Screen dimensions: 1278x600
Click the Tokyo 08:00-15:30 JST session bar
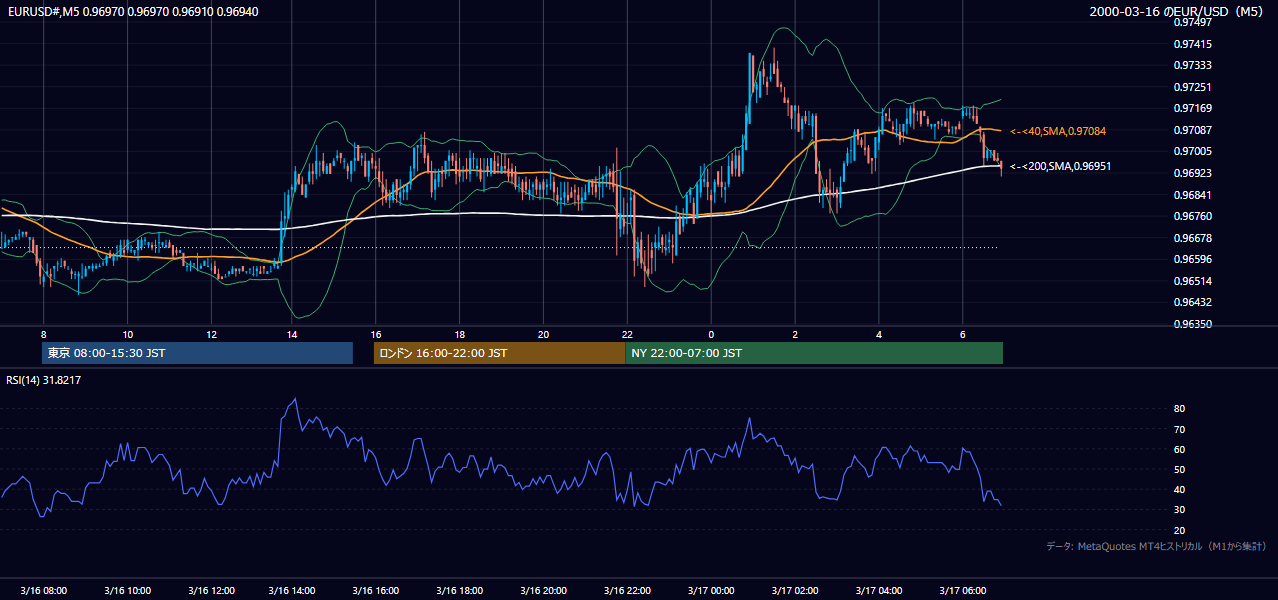pos(197,353)
